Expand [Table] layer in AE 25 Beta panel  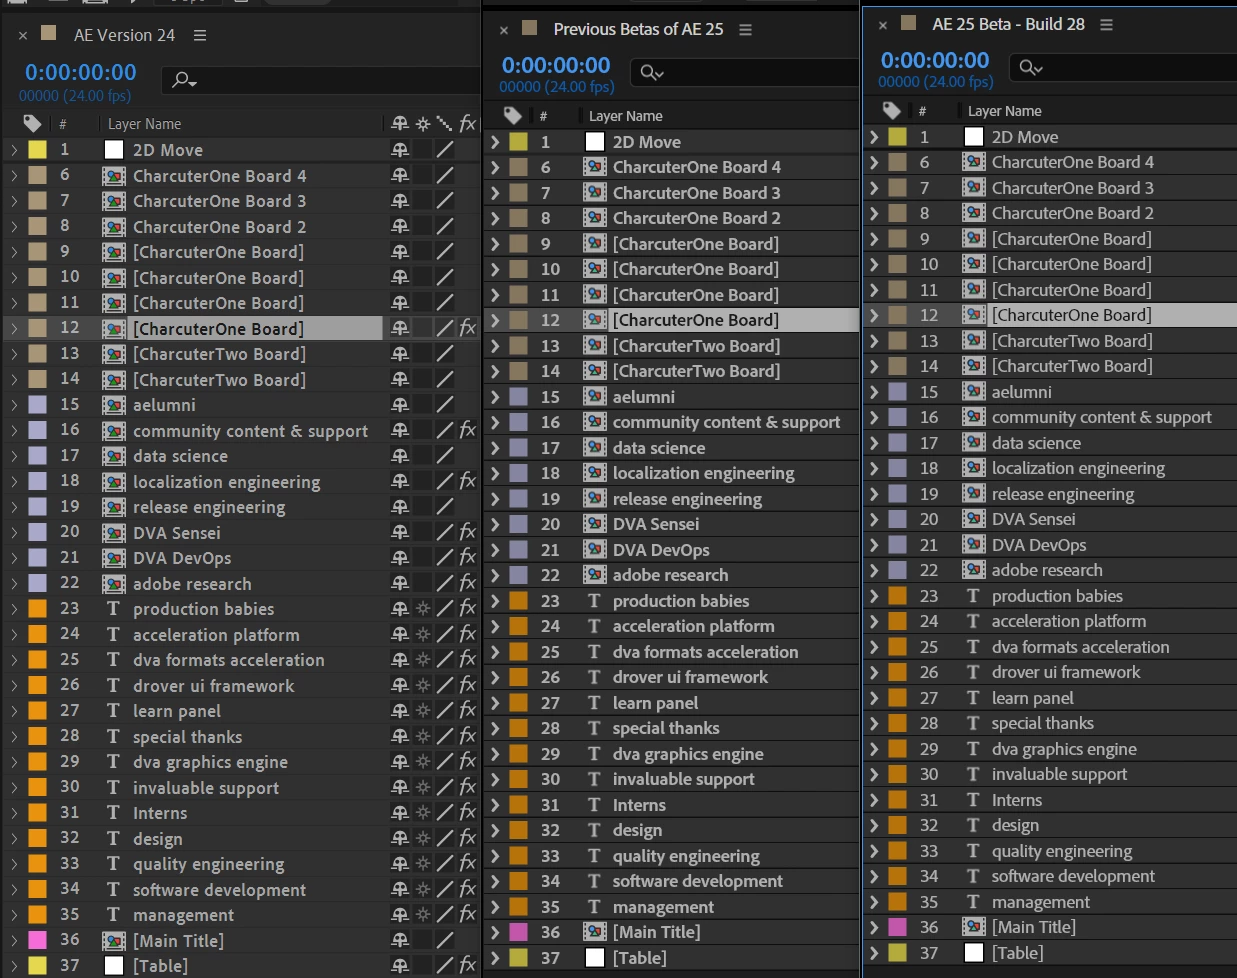[873, 952]
